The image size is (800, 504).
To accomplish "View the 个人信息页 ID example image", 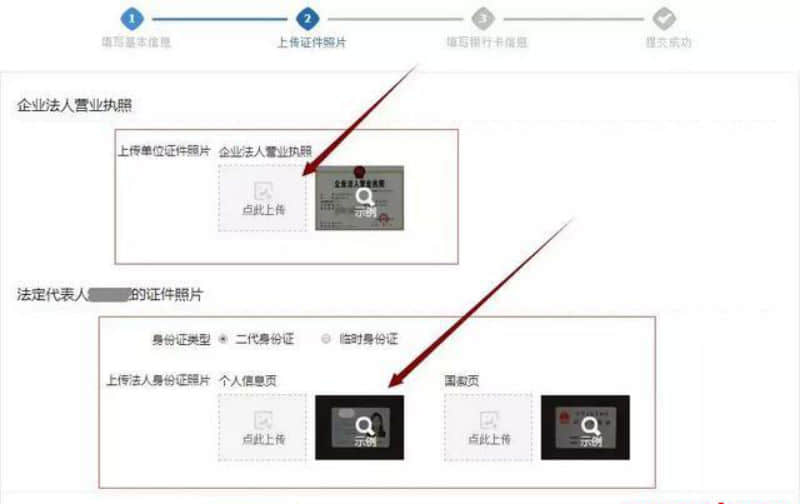I will (360, 427).
